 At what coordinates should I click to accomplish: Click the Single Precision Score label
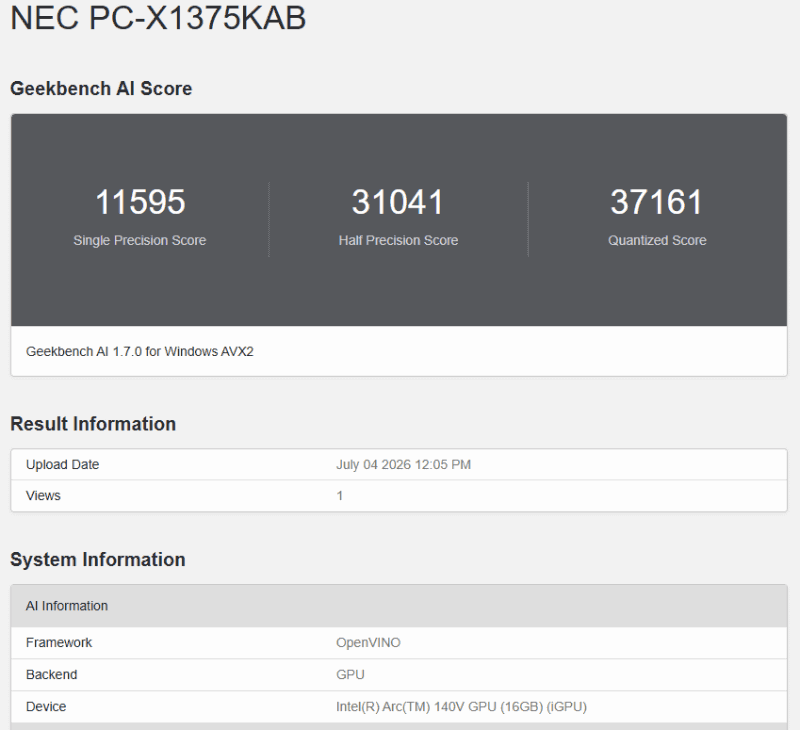click(139, 240)
